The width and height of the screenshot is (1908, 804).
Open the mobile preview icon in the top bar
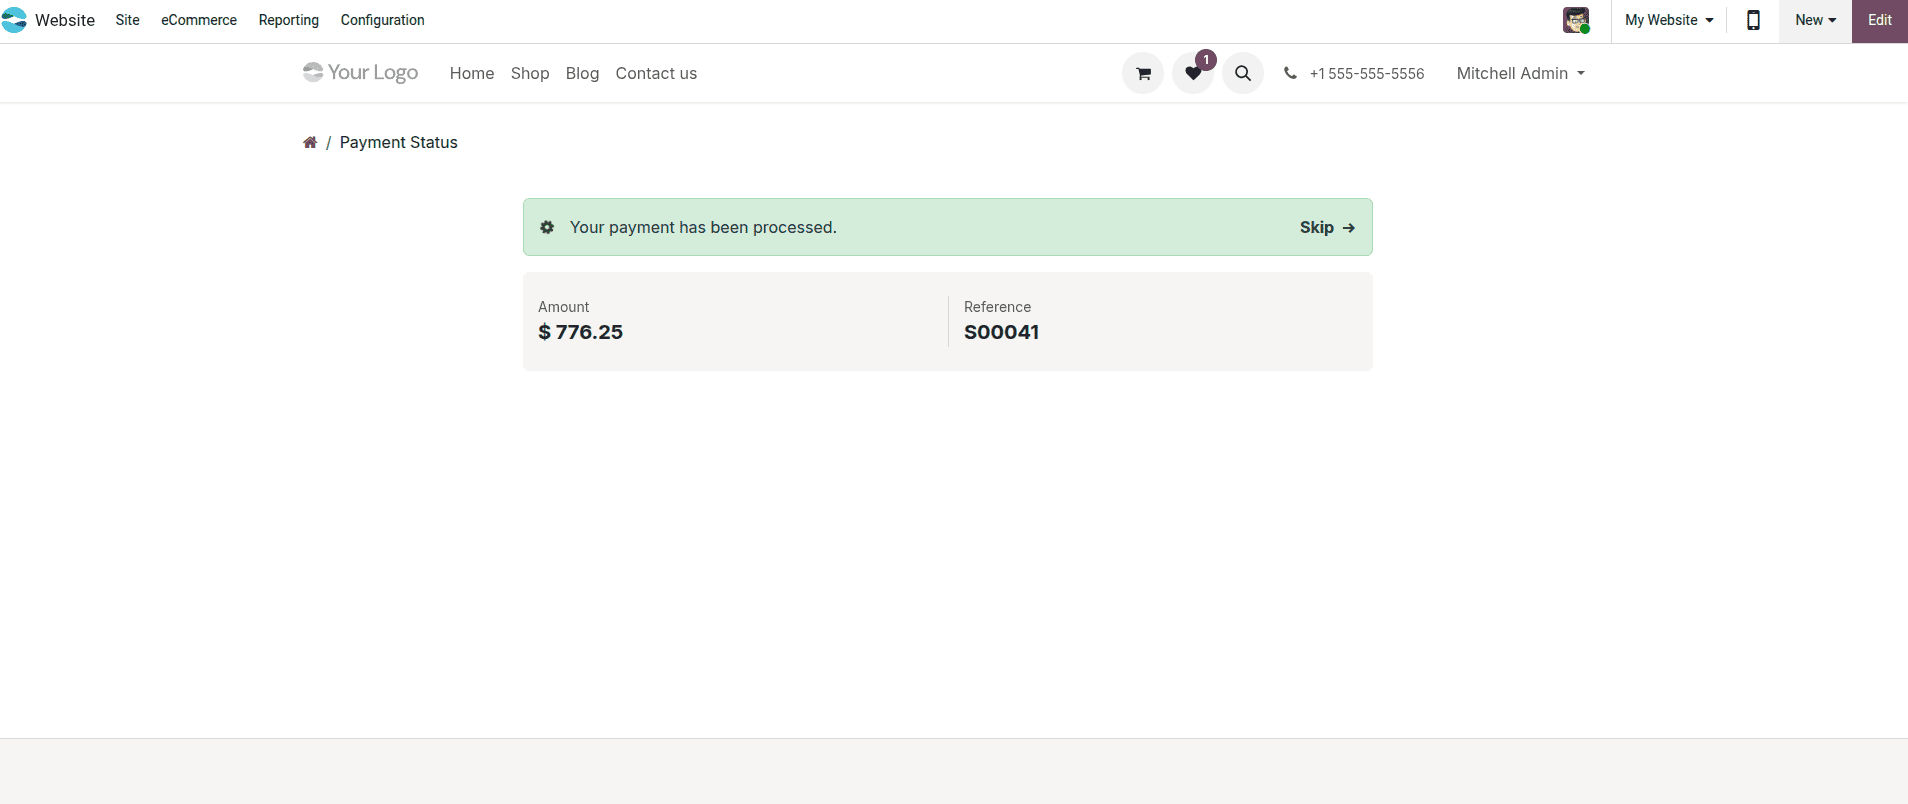[x=1752, y=20]
